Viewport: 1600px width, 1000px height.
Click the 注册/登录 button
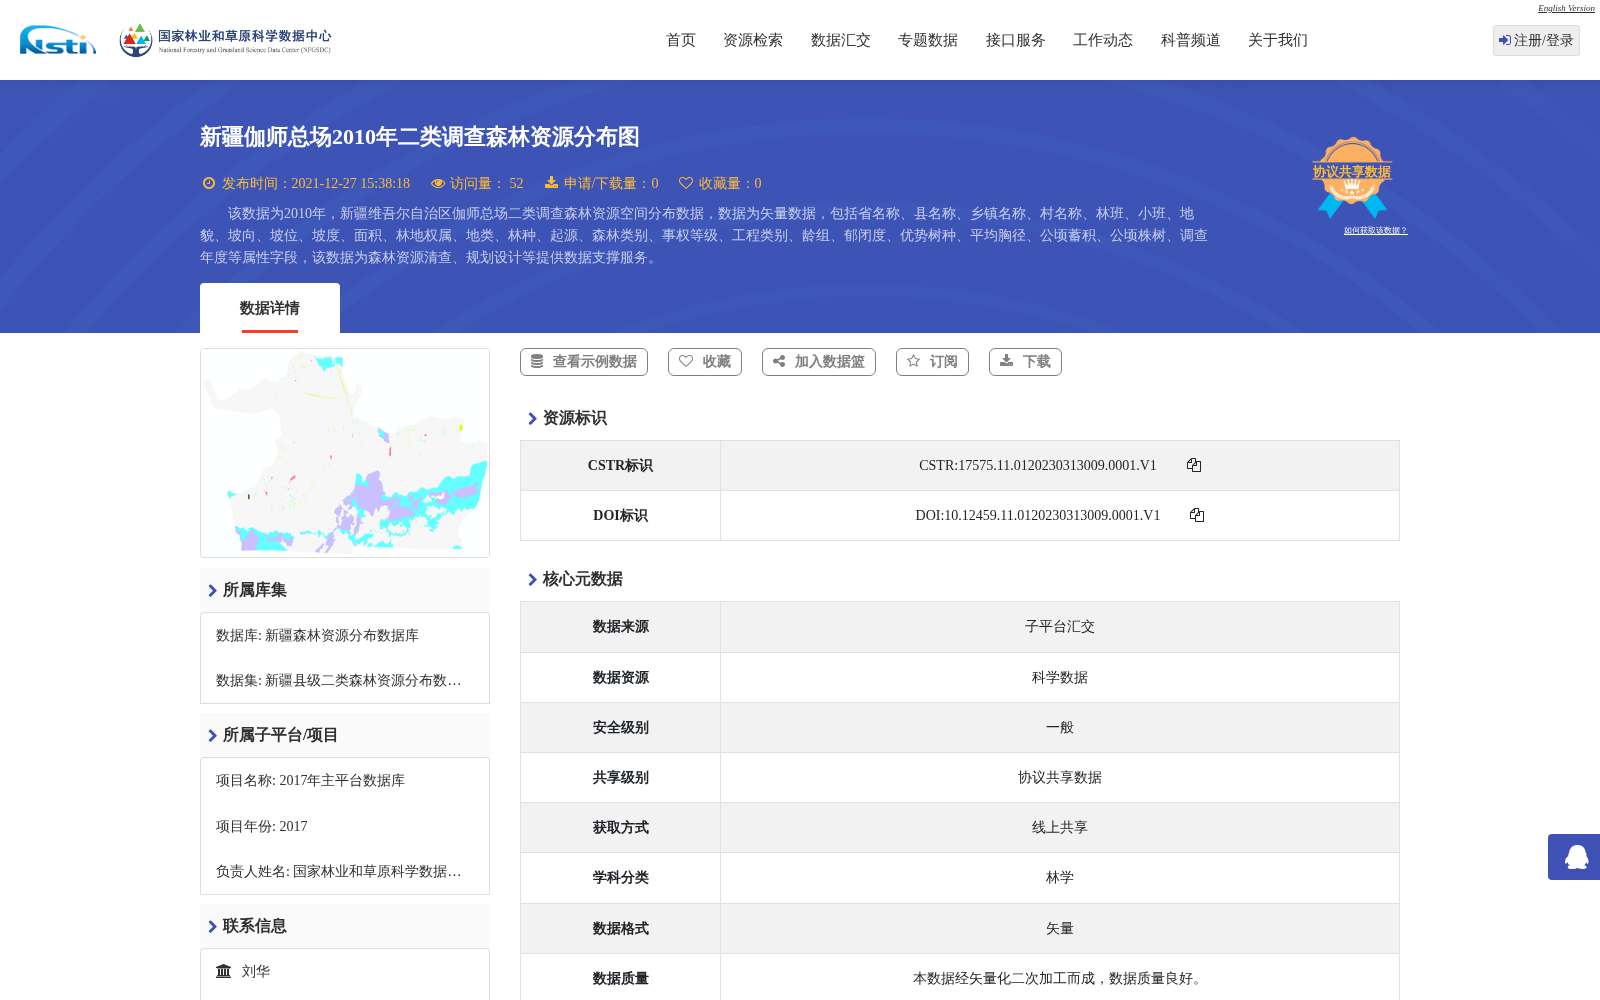[1536, 40]
